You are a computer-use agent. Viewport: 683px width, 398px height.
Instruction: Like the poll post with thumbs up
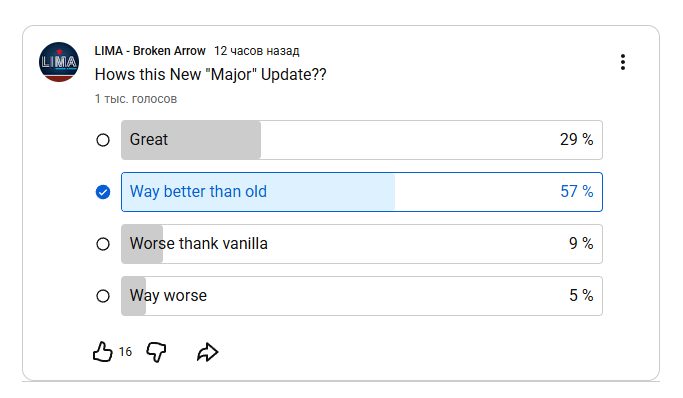point(103,352)
